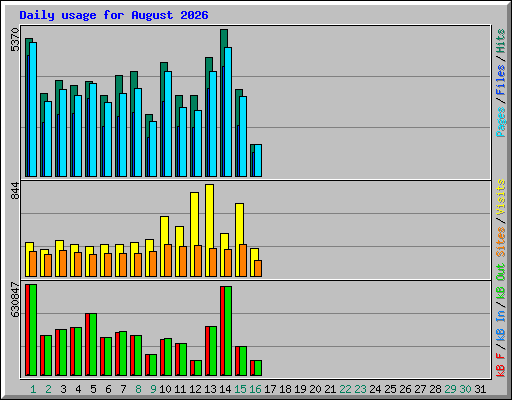Click the 844 visits axis value
Viewport: 512px width, 400px height.
tap(15, 191)
